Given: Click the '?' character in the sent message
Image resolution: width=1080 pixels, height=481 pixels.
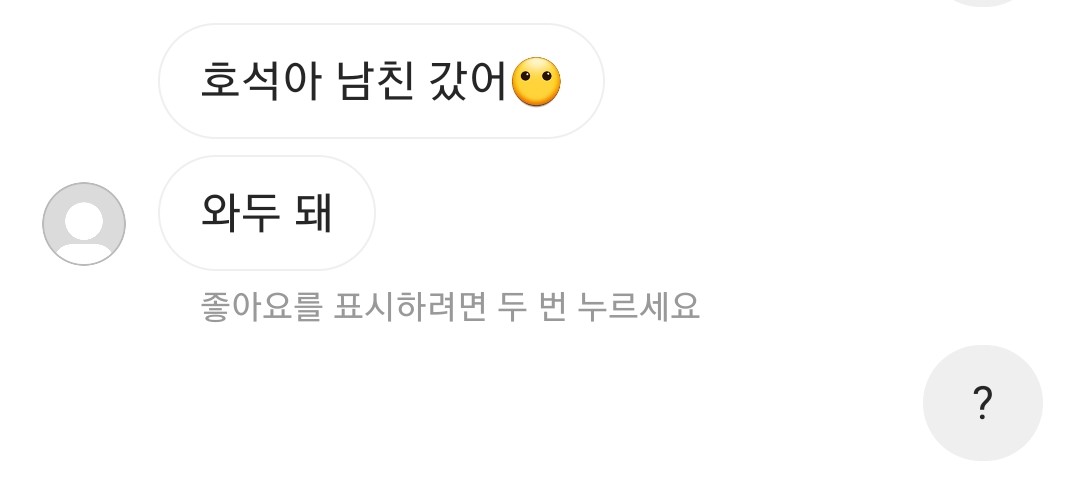Looking at the screenshot, I should click(x=983, y=403).
